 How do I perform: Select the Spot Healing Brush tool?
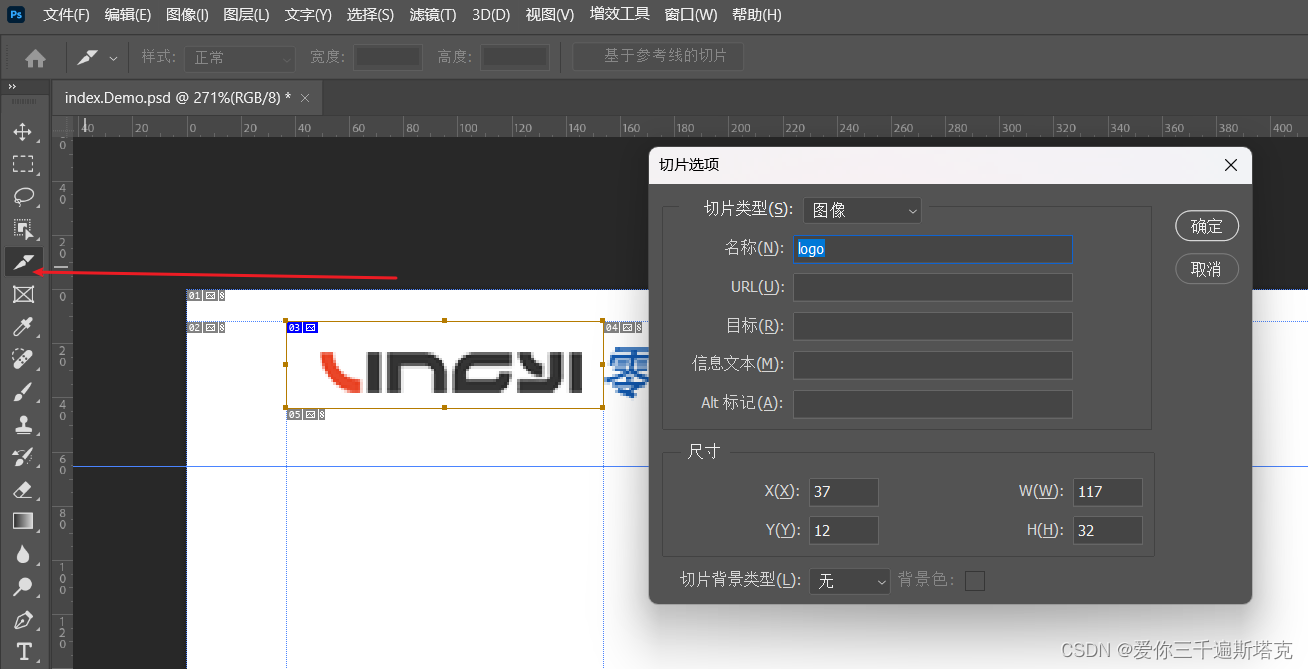point(23,359)
